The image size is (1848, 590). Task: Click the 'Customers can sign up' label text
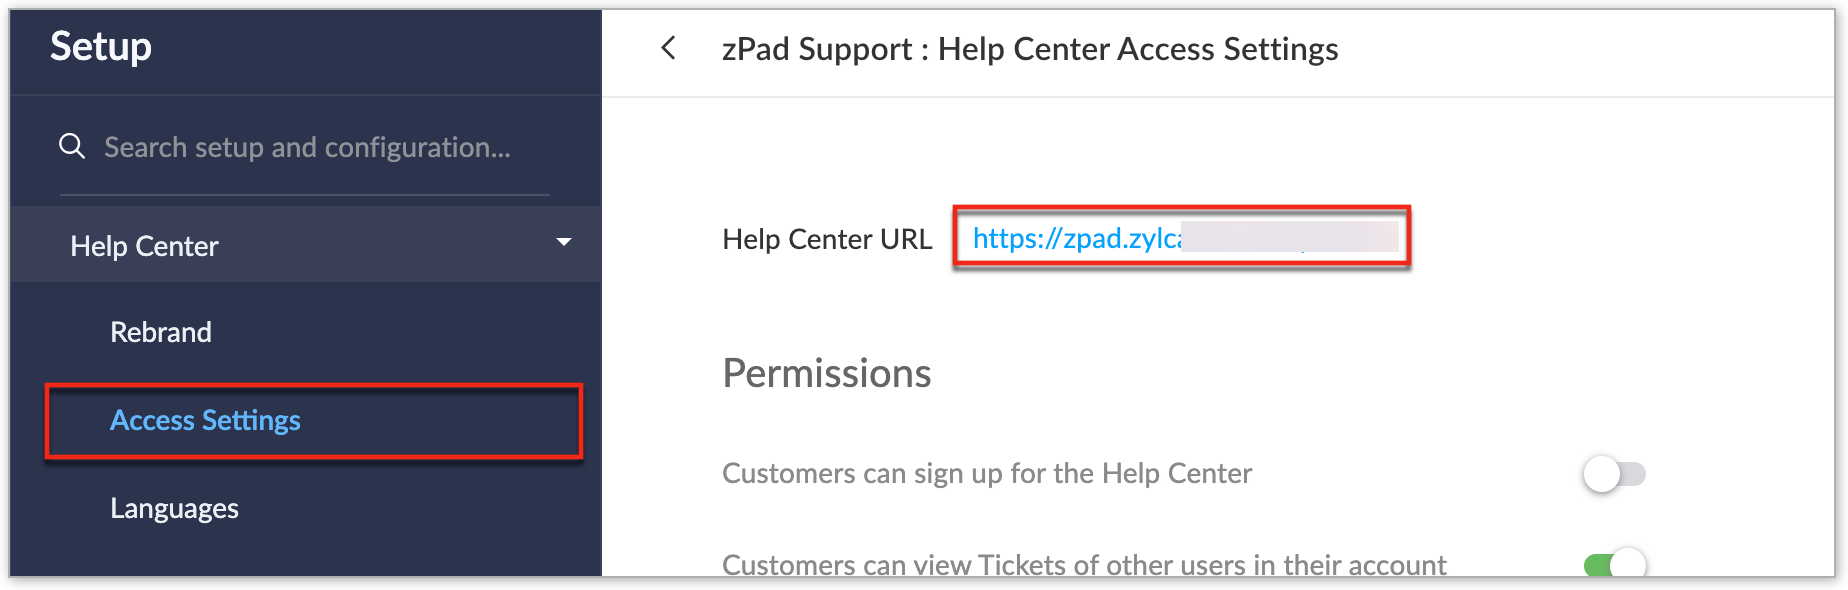point(986,474)
